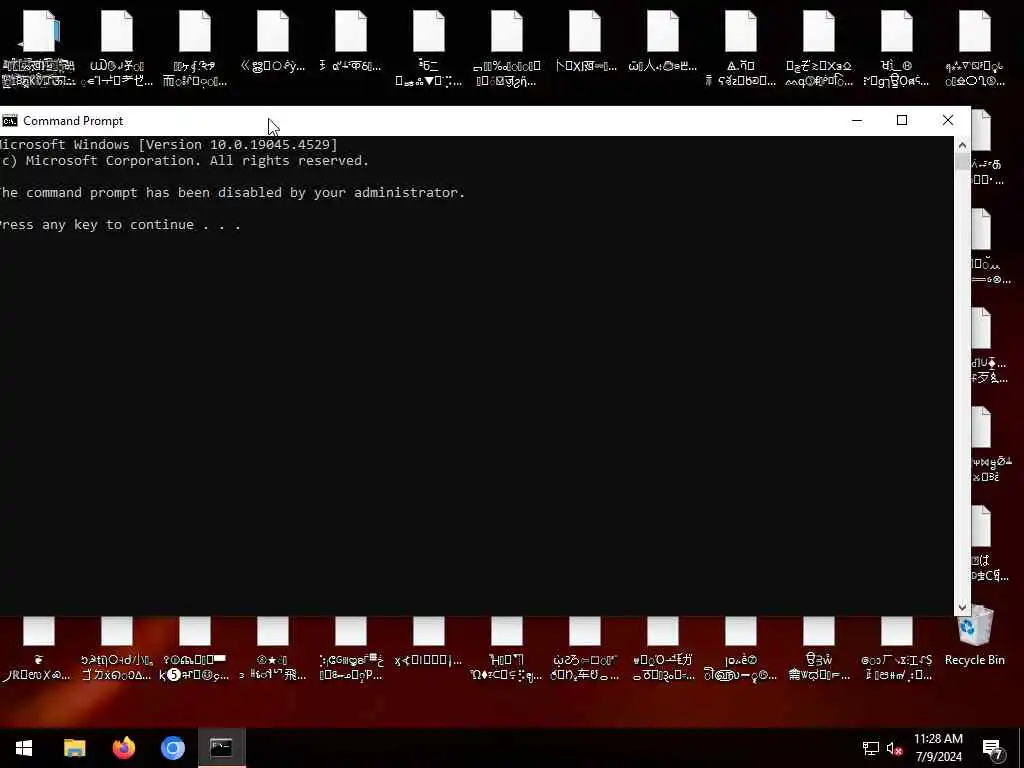Screen dimensions: 1024x768
Task: Open the Windows Start menu
Action: [x=24, y=748]
